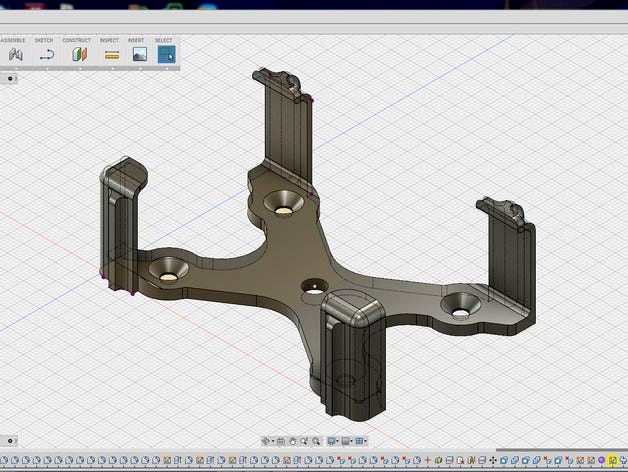Image resolution: width=628 pixels, height=472 pixels.
Task: Click the Look At navigation icon
Action: click(x=281, y=441)
